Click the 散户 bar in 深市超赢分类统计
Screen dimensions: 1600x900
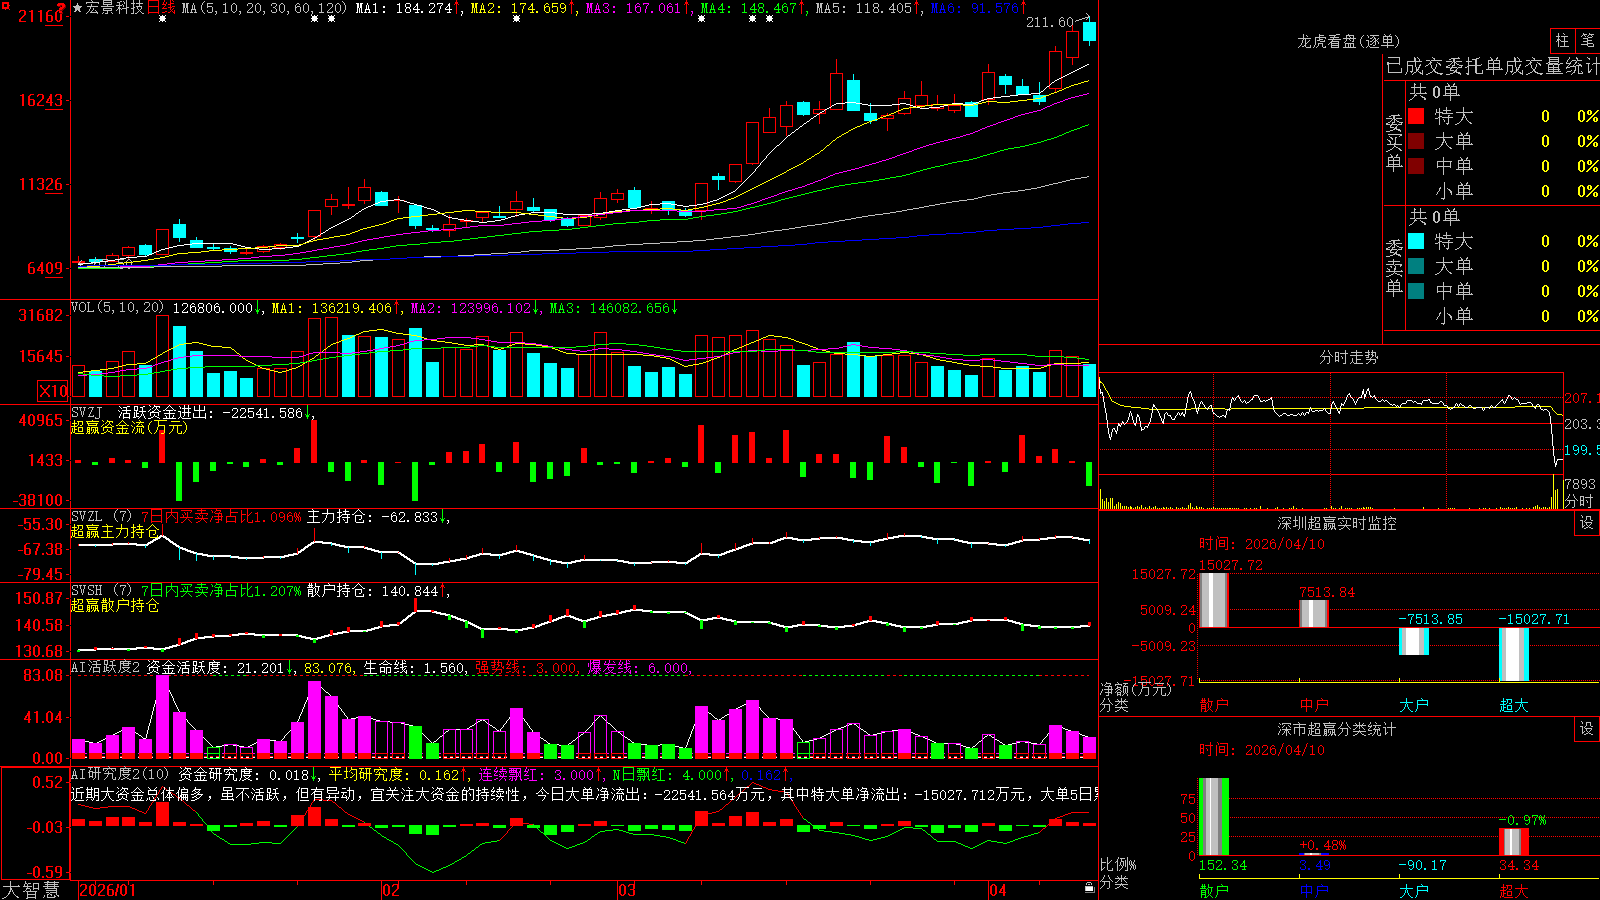coord(1214,817)
